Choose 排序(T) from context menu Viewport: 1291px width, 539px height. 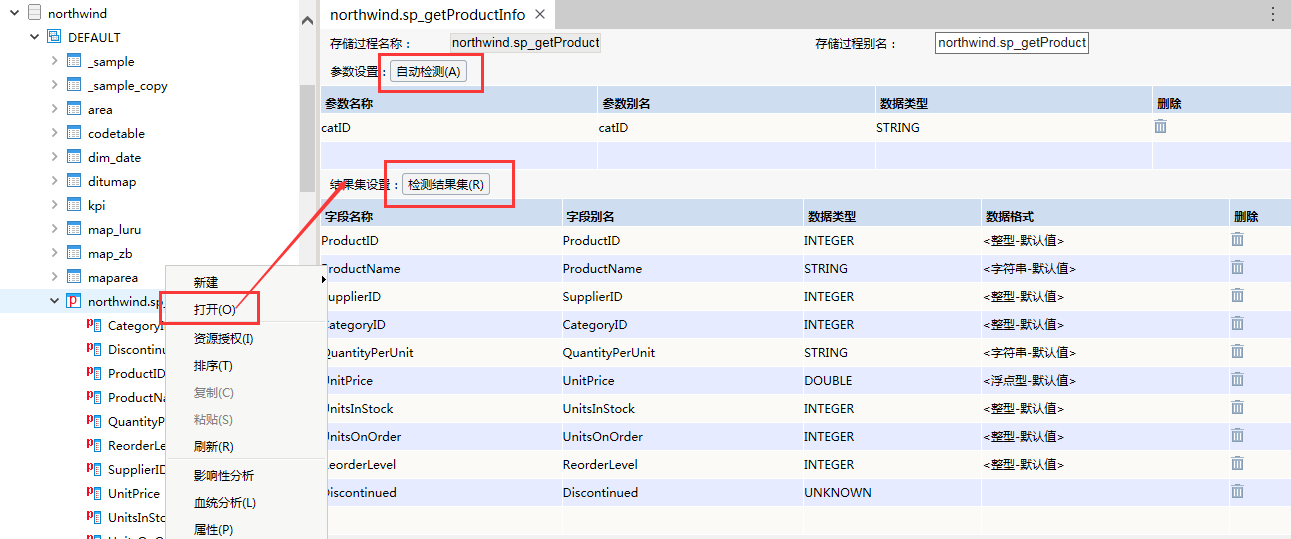click(x=213, y=366)
